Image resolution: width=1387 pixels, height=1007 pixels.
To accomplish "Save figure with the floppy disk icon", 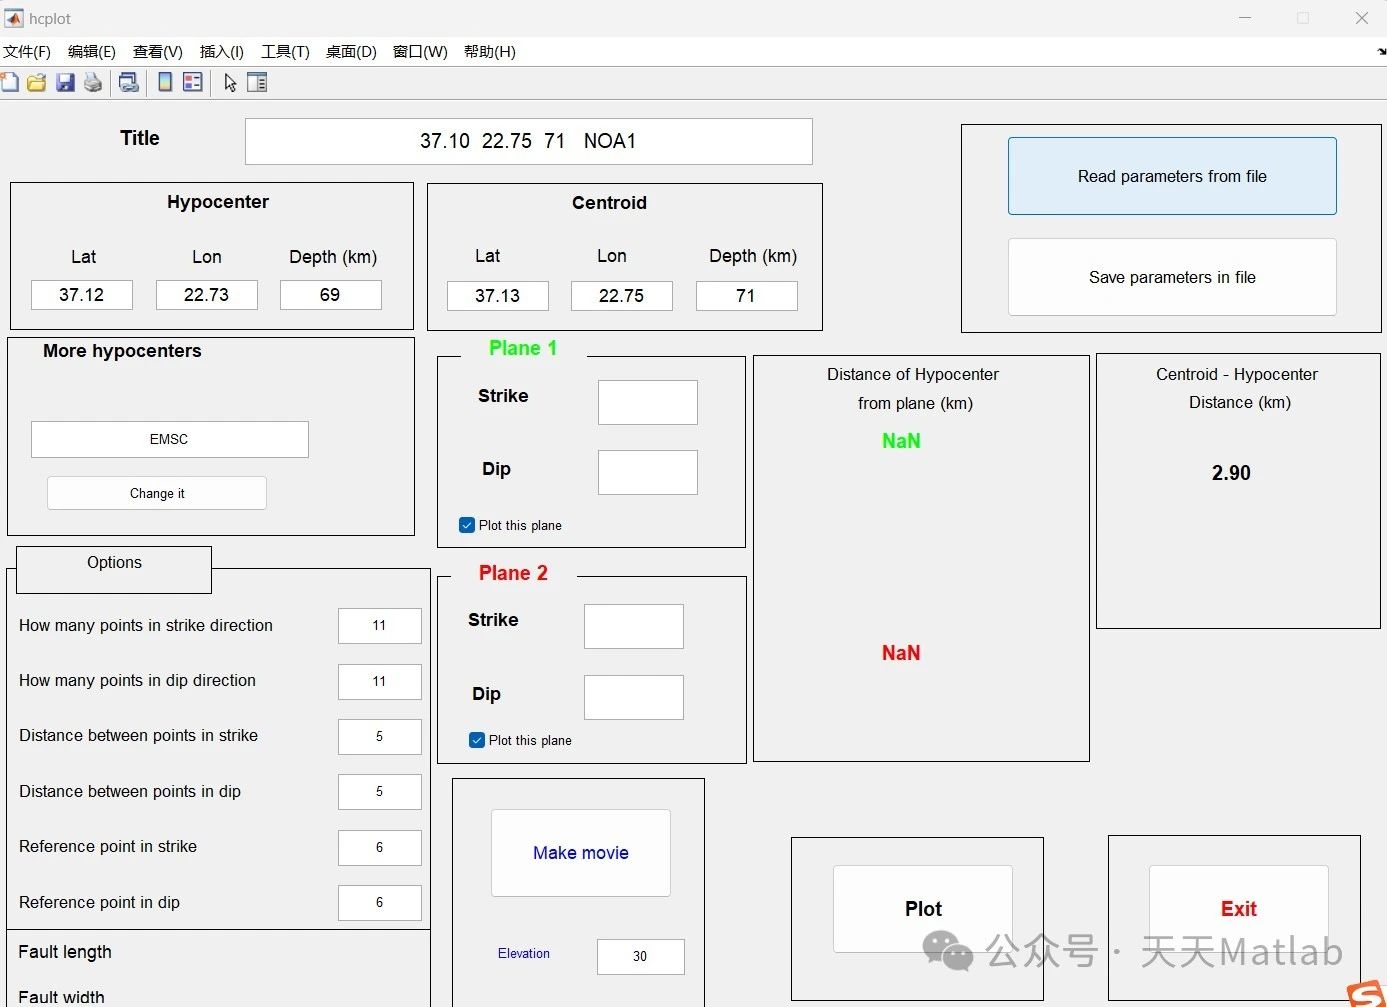I will [65, 83].
